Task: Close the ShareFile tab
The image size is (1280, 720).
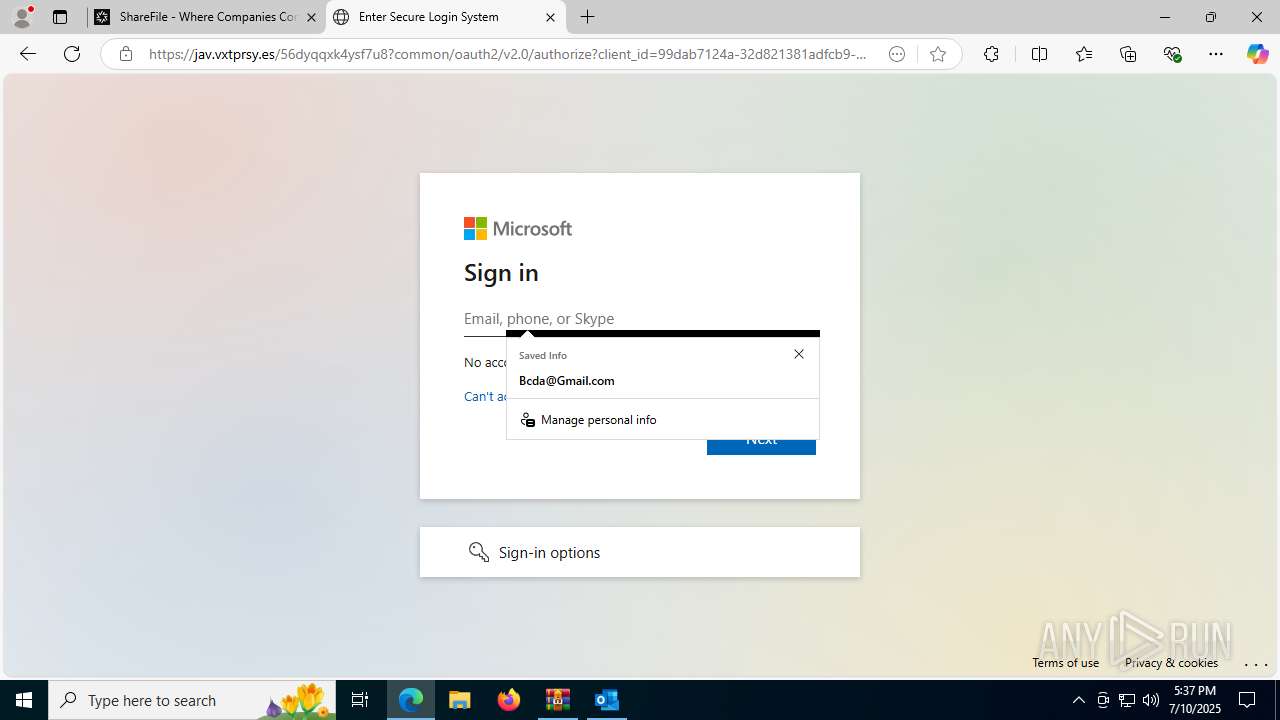Action: click(x=311, y=17)
